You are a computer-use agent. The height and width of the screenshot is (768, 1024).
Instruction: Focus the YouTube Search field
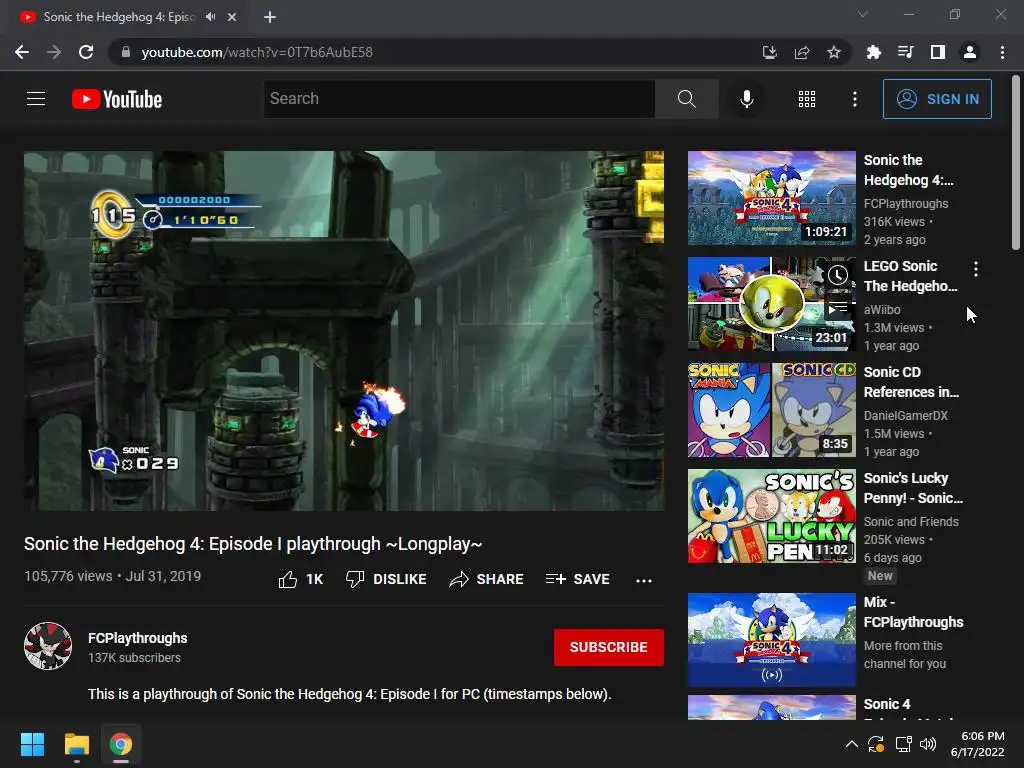click(459, 99)
